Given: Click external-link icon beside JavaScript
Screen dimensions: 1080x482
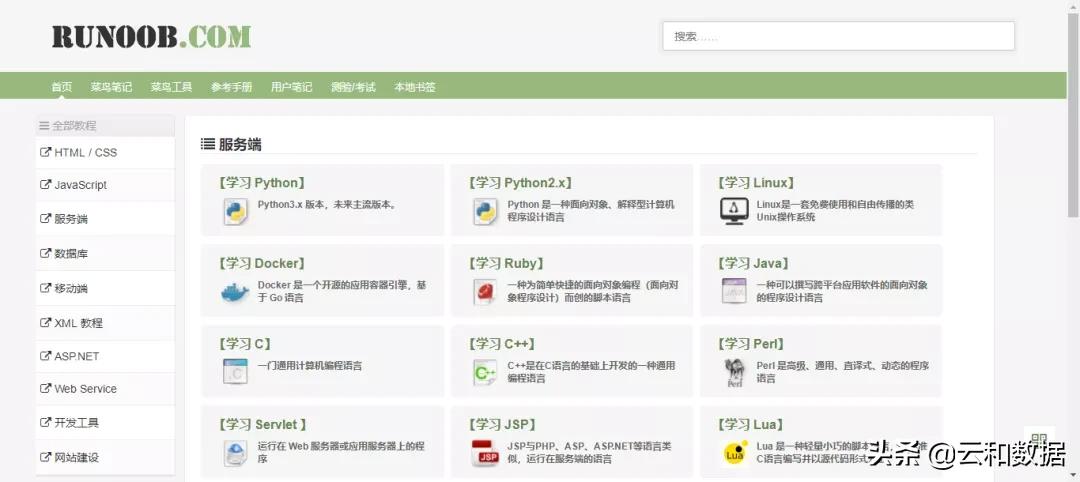Looking at the screenshot, I should coord(45,185).
